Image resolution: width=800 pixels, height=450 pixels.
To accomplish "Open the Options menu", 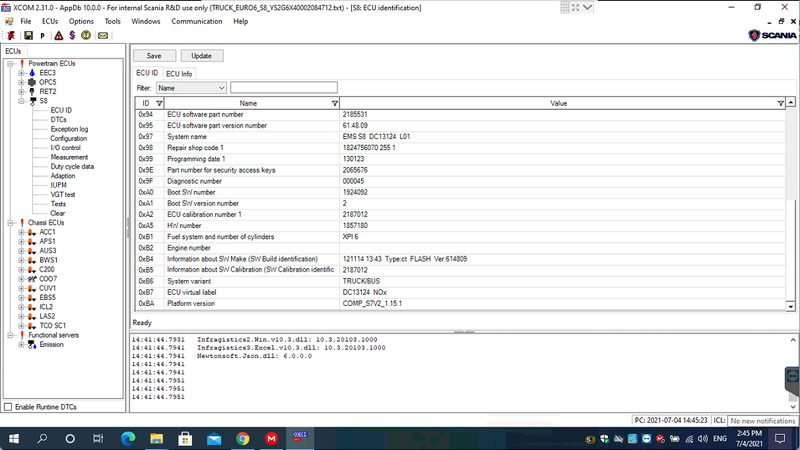I will tap(81, 21).
